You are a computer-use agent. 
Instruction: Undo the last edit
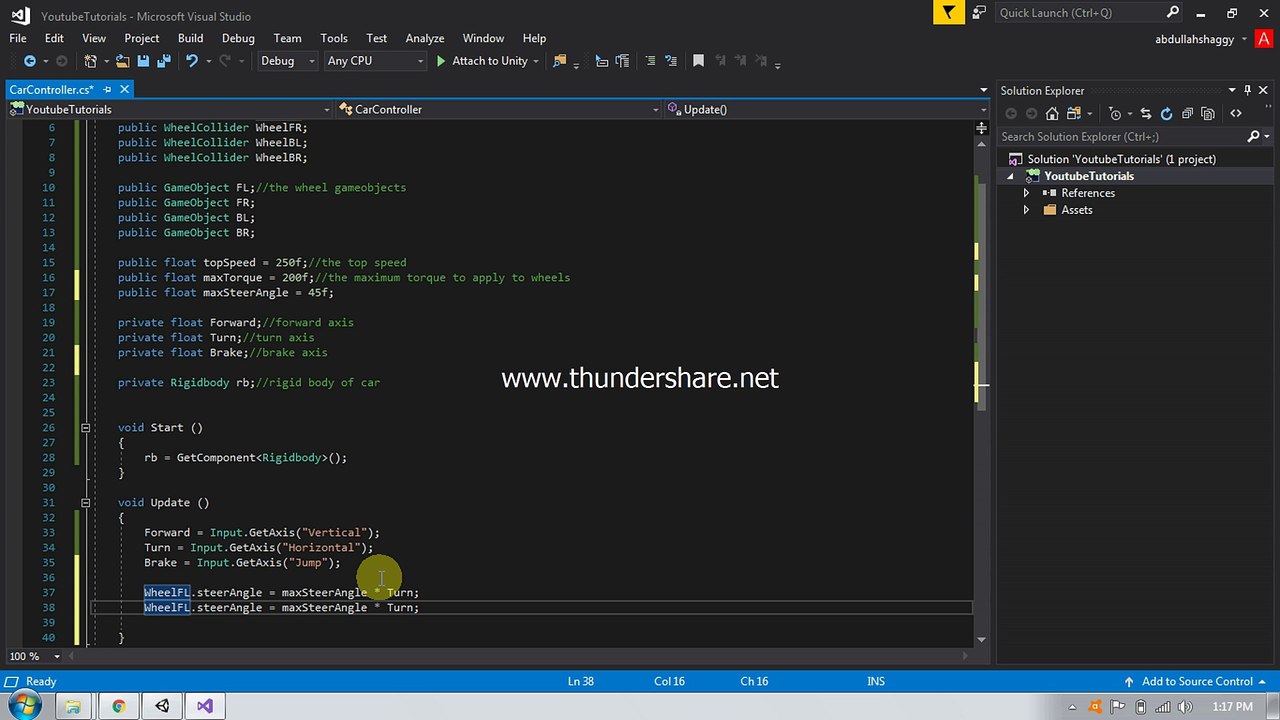[191, 61]
